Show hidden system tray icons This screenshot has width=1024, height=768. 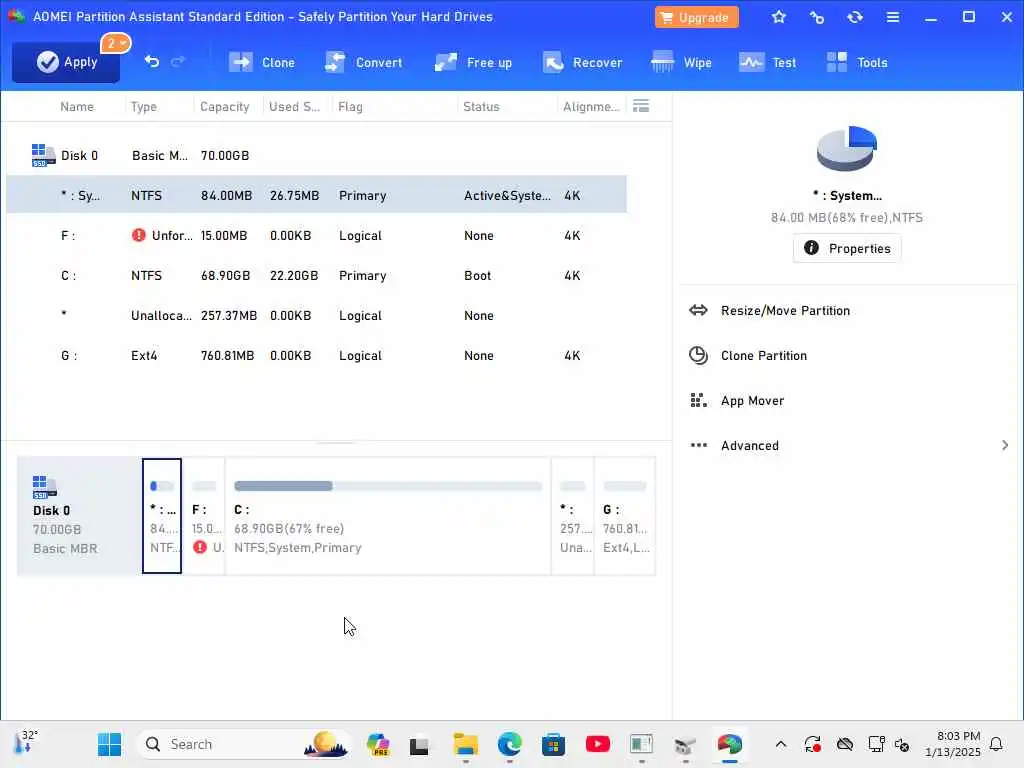[780, 744]
